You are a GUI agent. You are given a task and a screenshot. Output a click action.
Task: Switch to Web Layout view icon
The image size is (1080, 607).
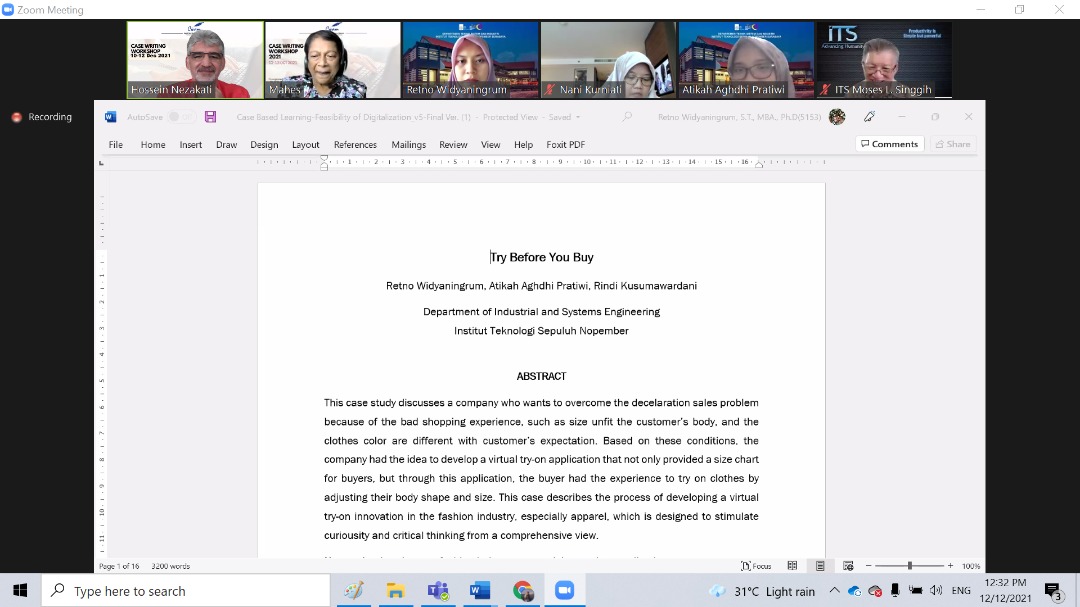coord(848,566)
